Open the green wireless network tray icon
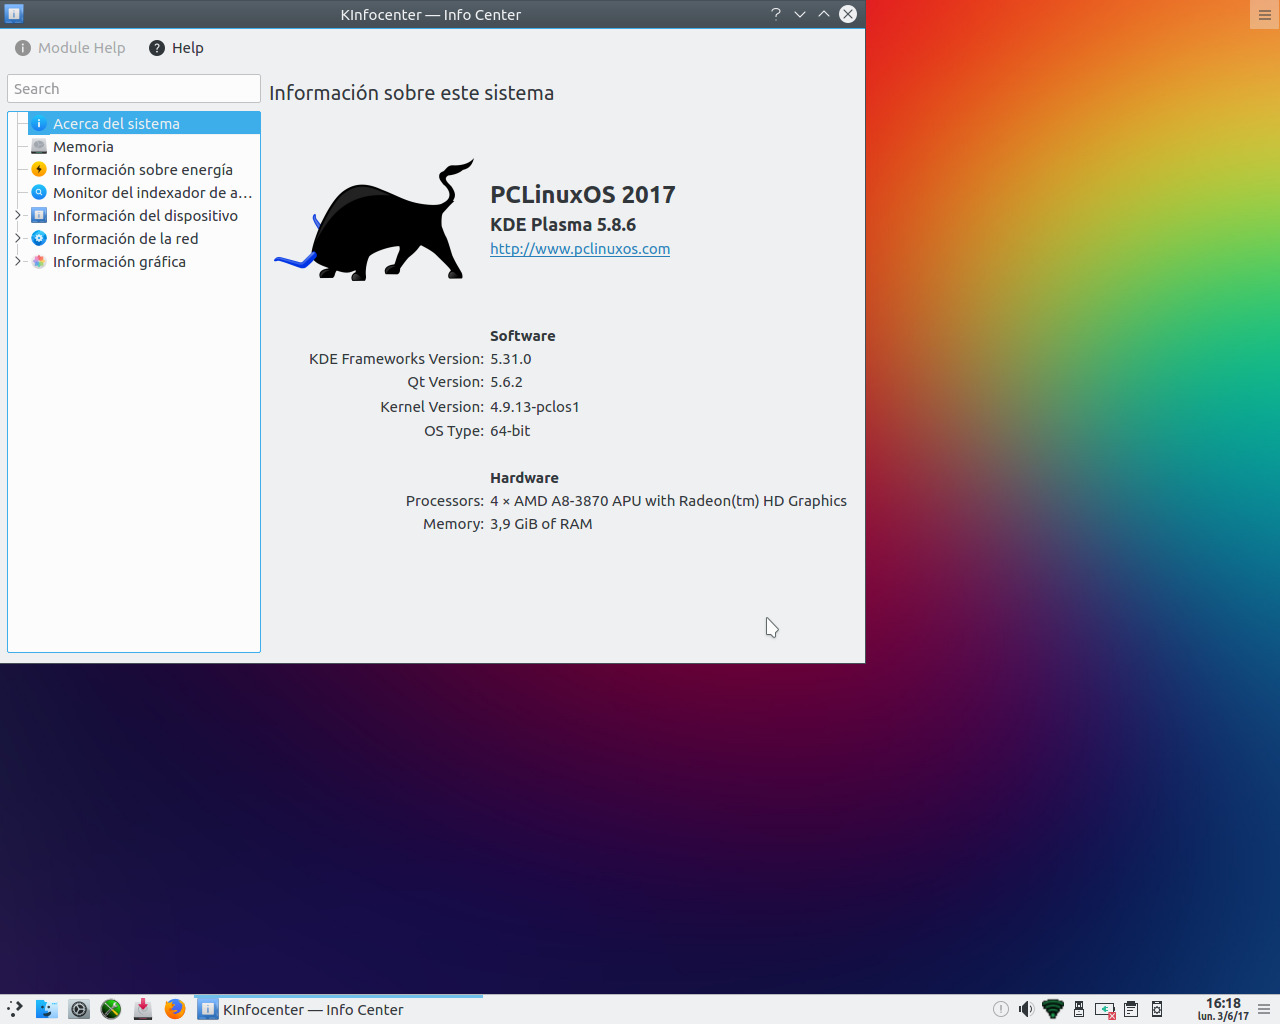1280x1024 pixels. [x=1053, y=1009]
